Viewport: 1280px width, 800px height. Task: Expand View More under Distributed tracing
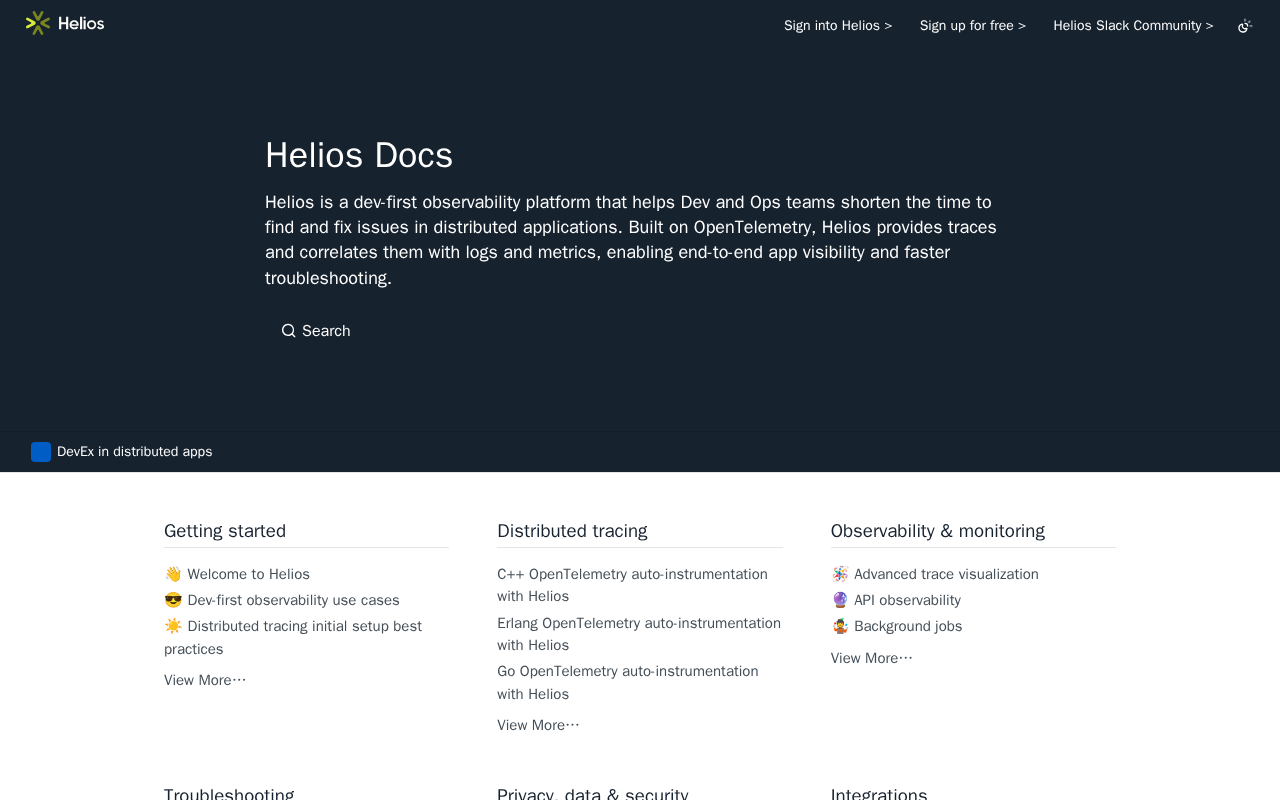tap(538, 725)
